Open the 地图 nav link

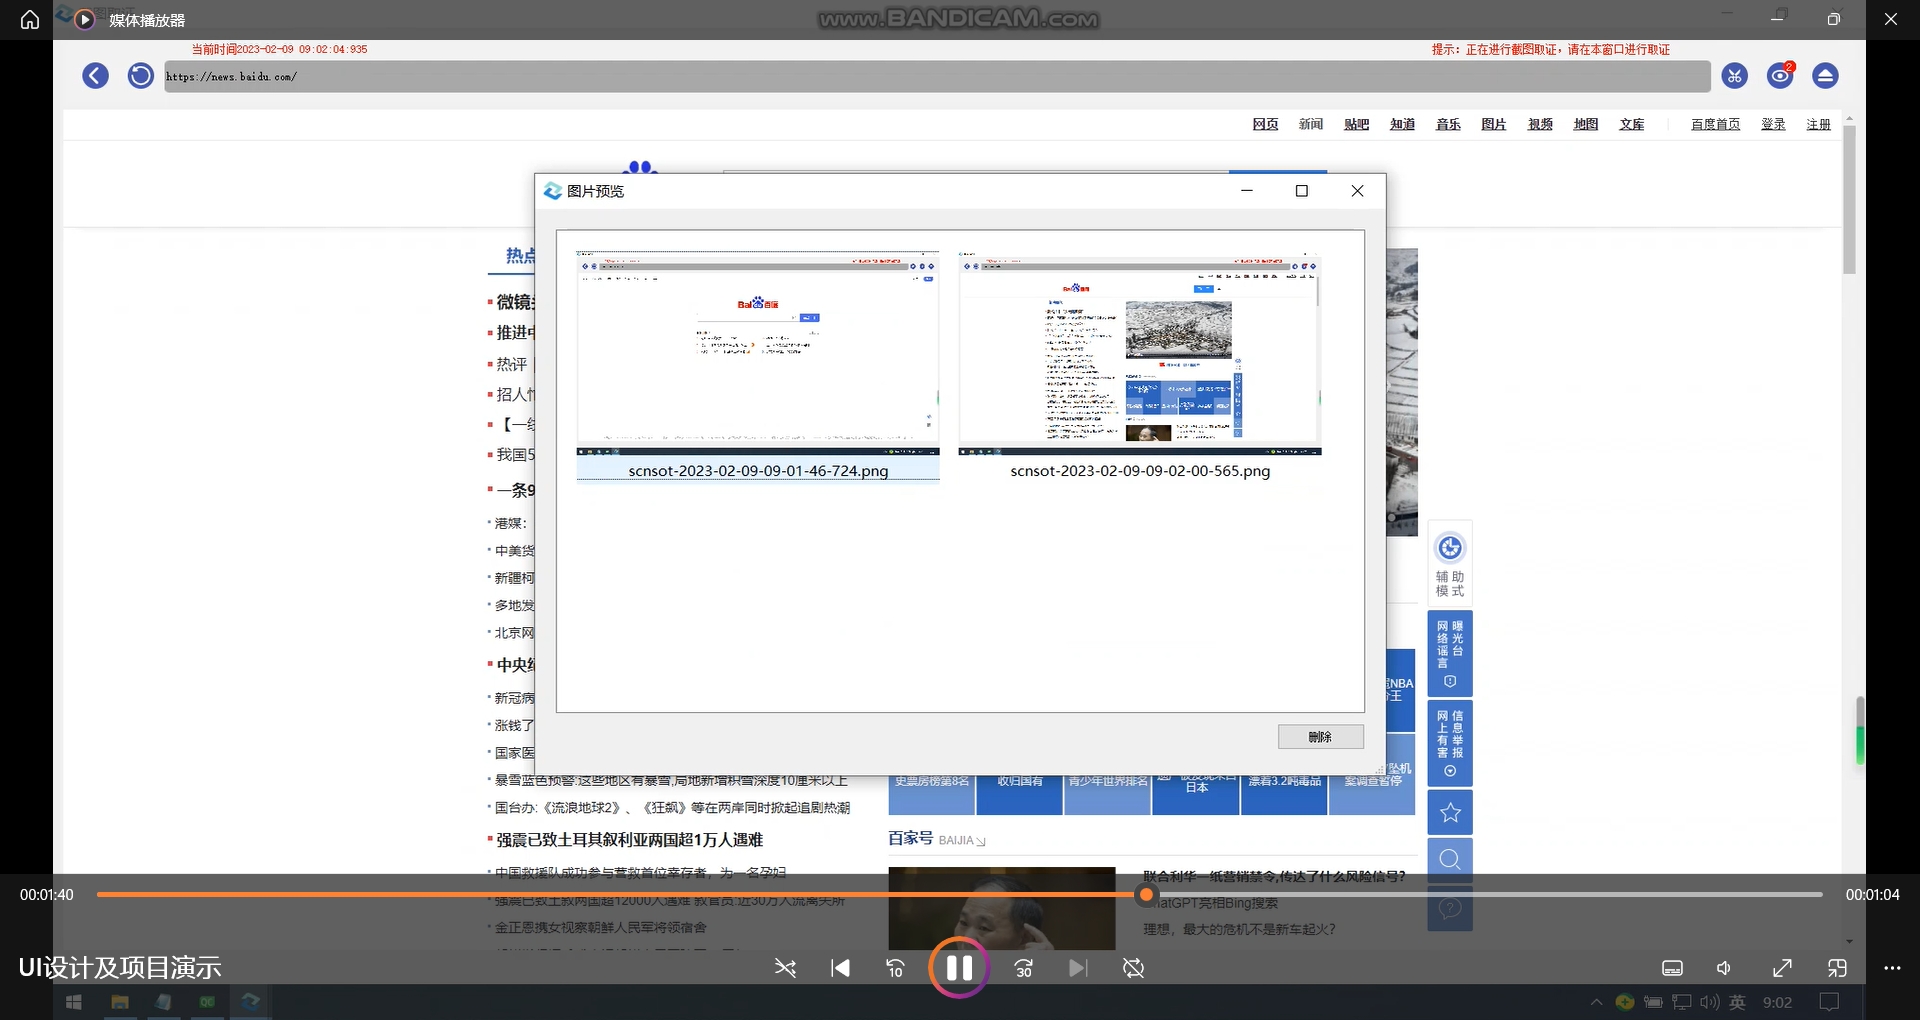(x=1586, y=124)
